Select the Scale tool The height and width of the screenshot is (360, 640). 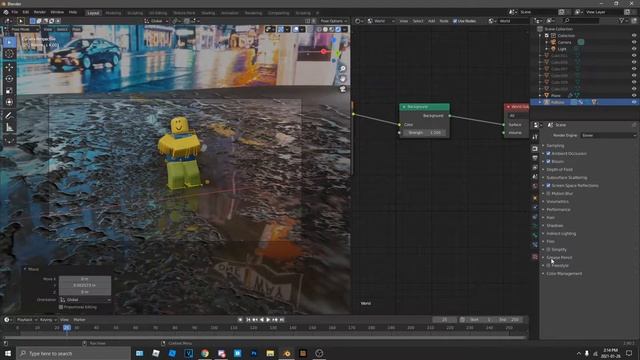[x=9, y=91]
